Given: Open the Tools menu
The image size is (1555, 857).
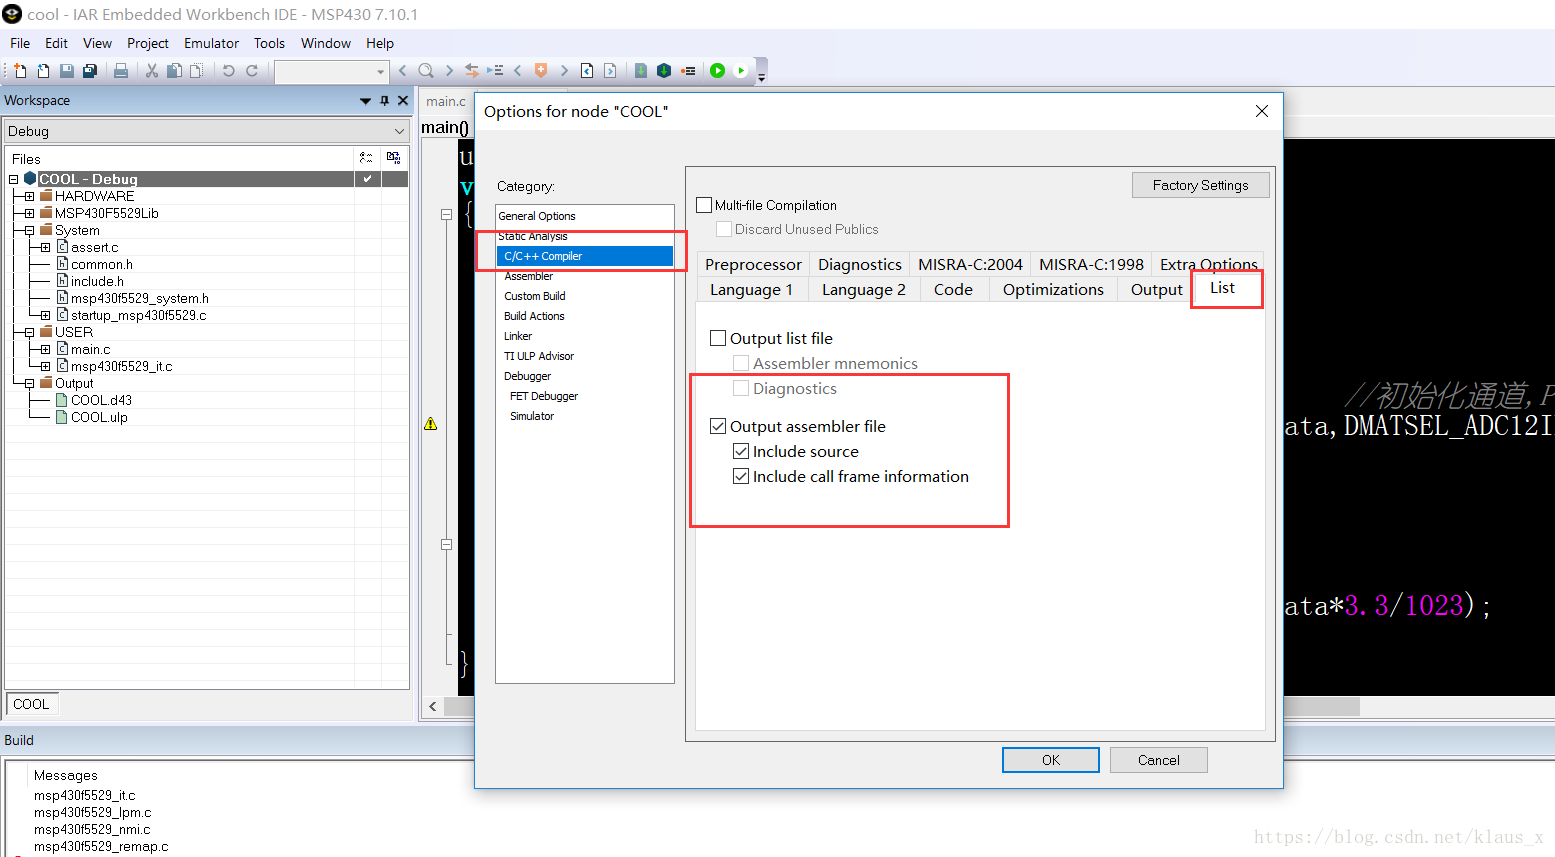Looking at the screenshot, I should (x=269, y=43).
